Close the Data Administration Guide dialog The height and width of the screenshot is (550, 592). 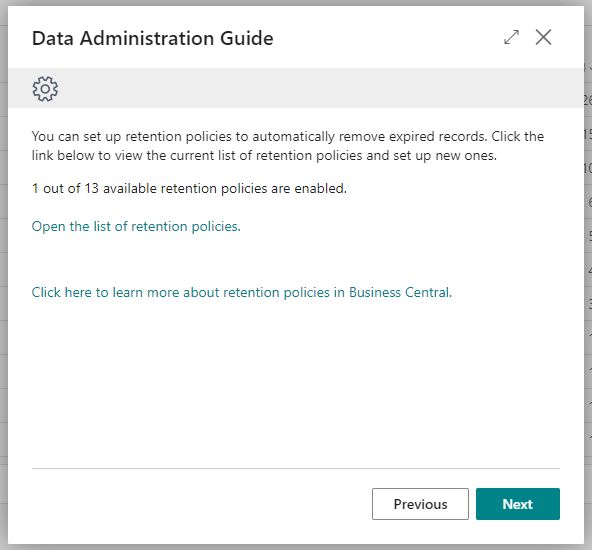(543, 37)
